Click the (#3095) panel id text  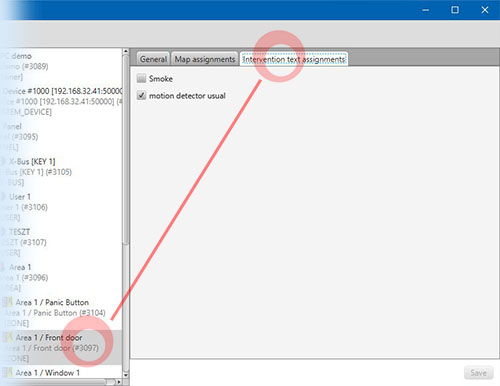coord(25,137)
